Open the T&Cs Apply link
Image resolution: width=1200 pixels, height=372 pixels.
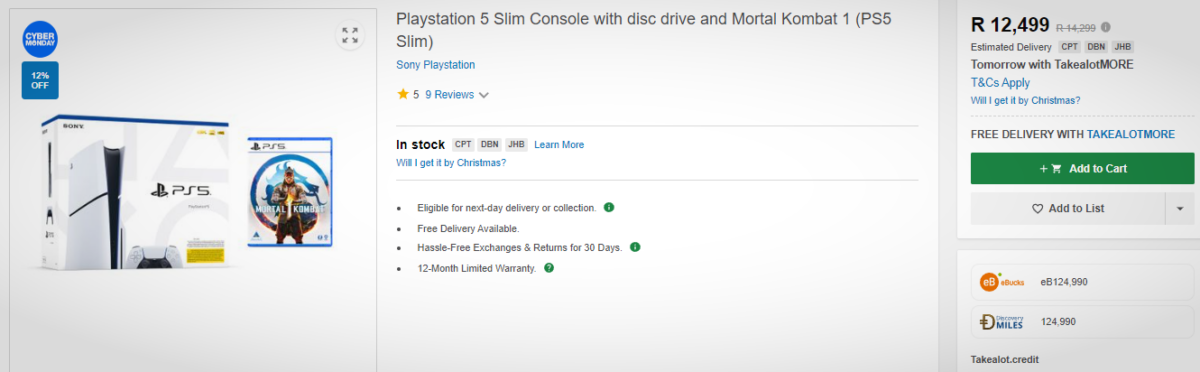point(1000,83)
